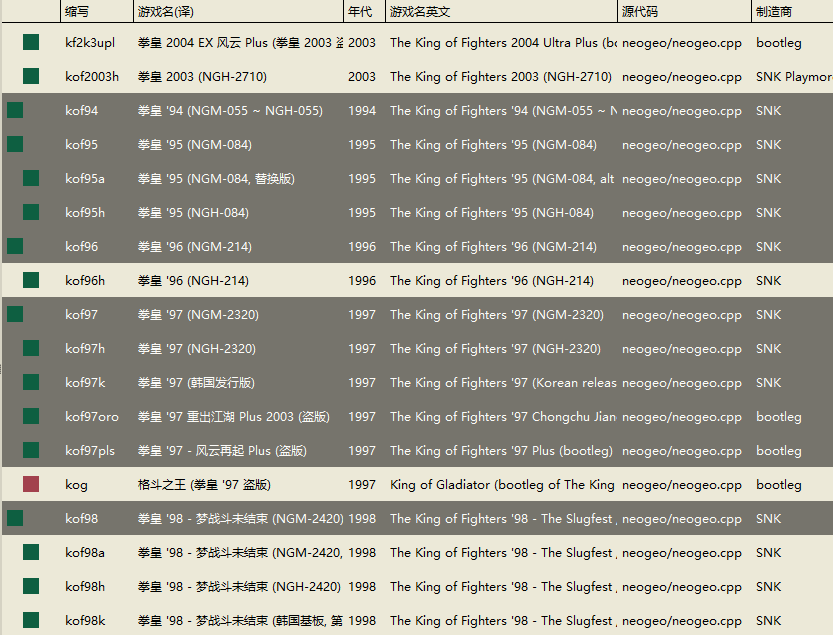Click the green status icon for kof98h
833x635 pixels.
(31, 587)
